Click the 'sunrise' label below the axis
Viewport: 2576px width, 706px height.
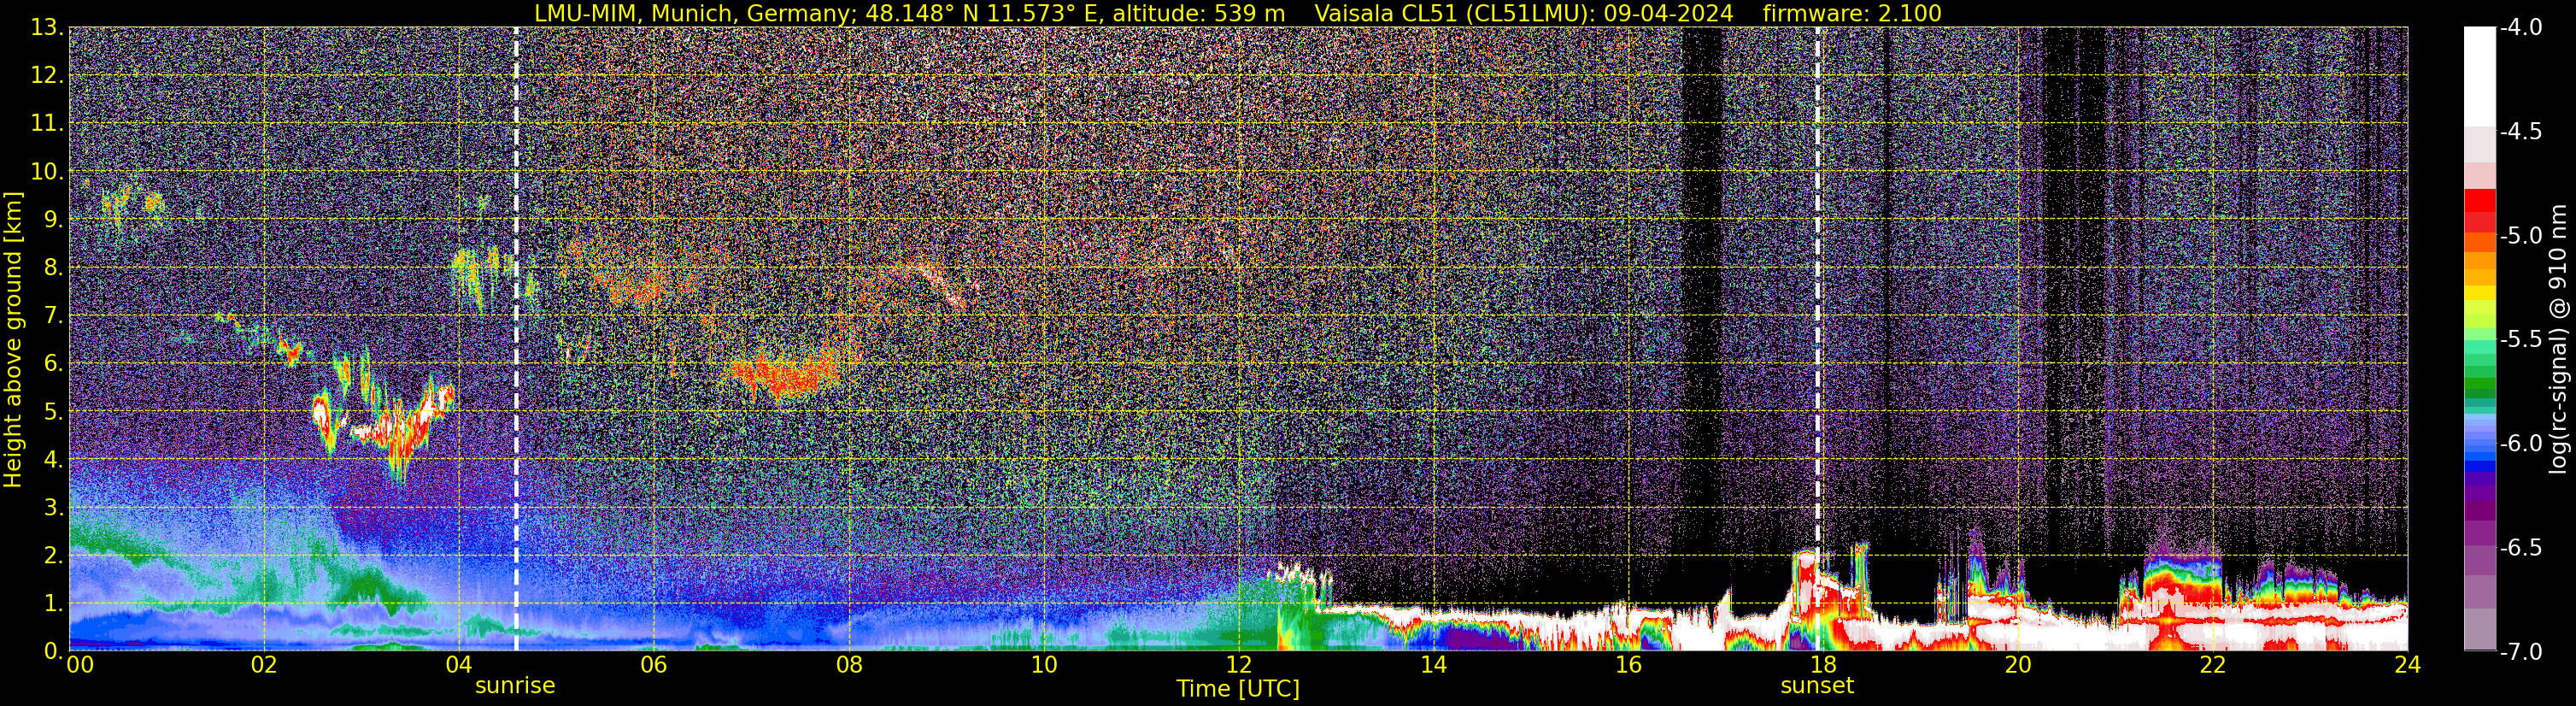515,685
